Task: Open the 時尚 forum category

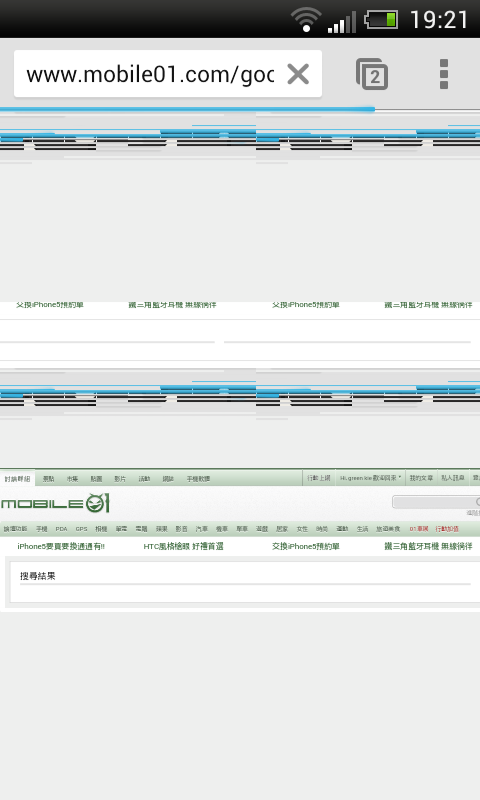Action: click(322, 529)
